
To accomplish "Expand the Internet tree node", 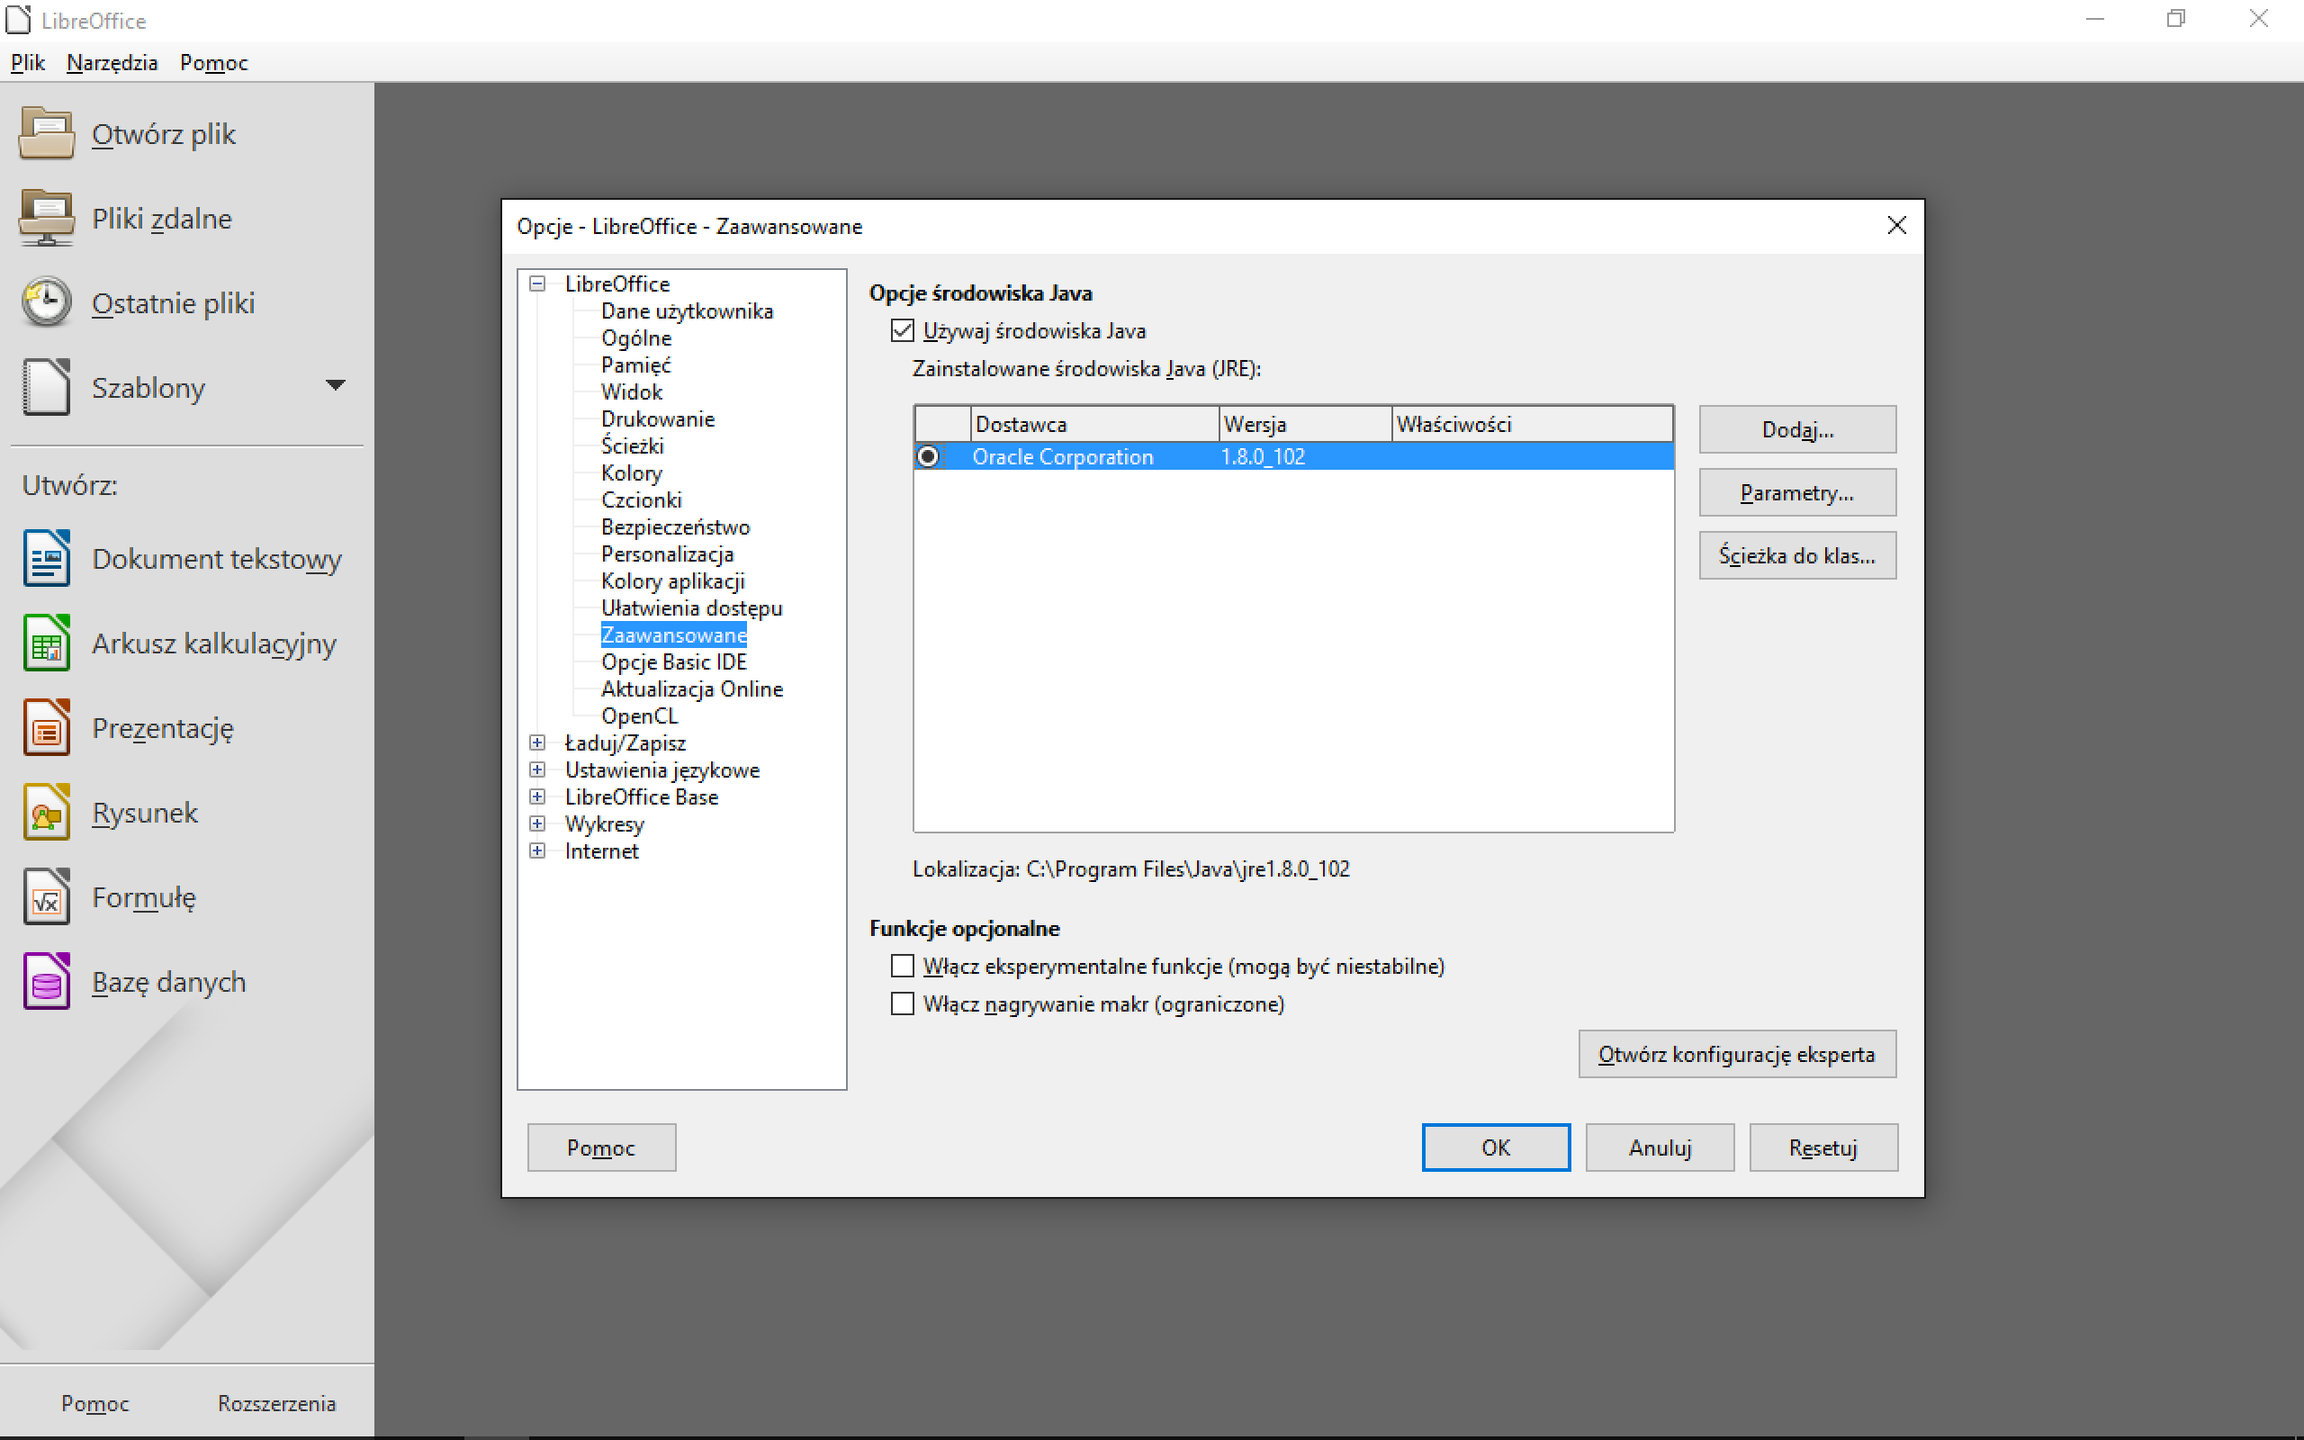I will point(537,851).
